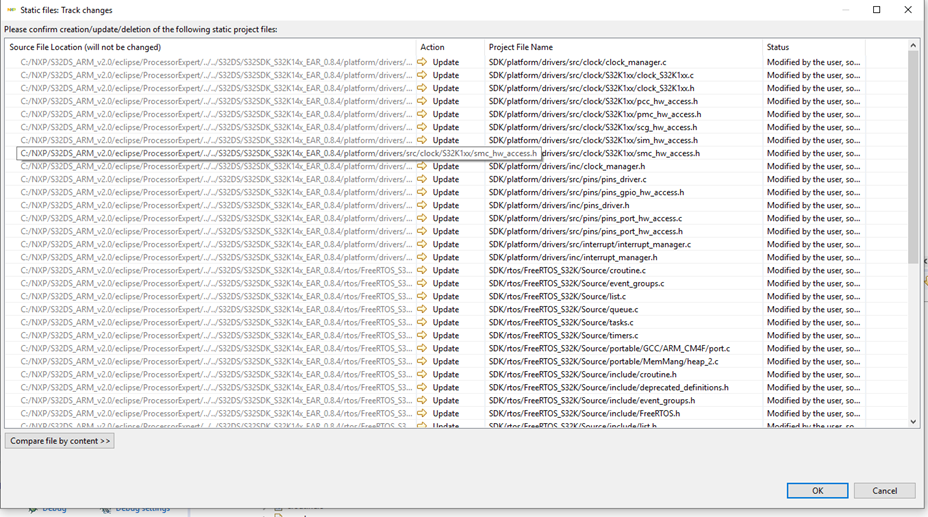
Task: Select project file Source/queue.c
Action: (x=563, y=309)
